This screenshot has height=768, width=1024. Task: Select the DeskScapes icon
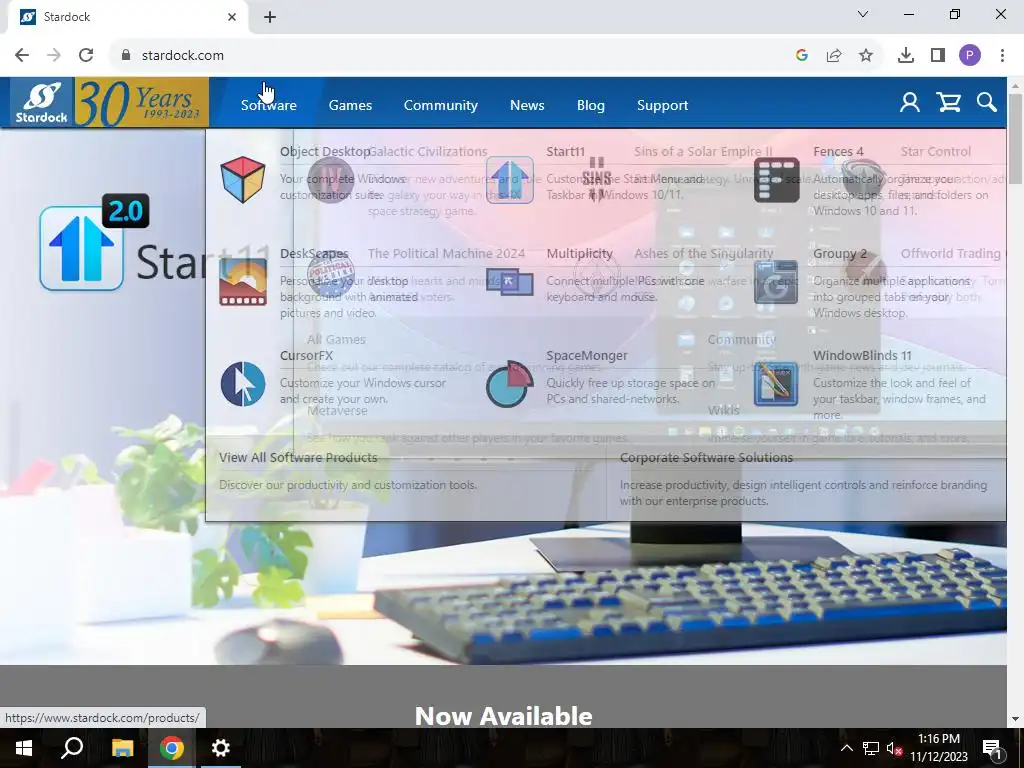[x=243, y=282]
